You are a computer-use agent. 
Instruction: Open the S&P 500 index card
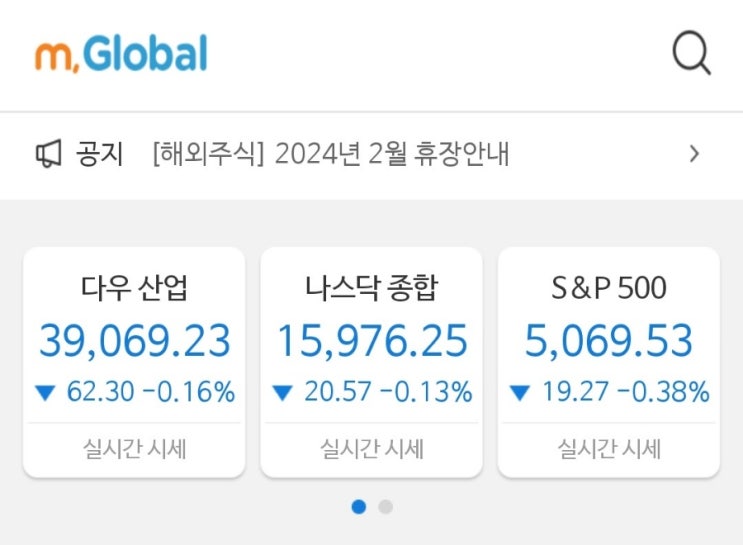coord(609,362)
